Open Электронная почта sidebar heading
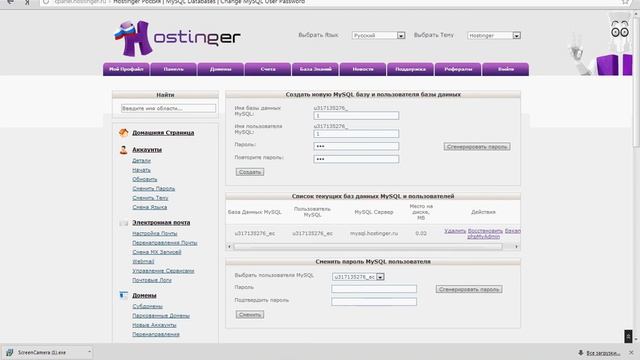 [x=161, y=223]
